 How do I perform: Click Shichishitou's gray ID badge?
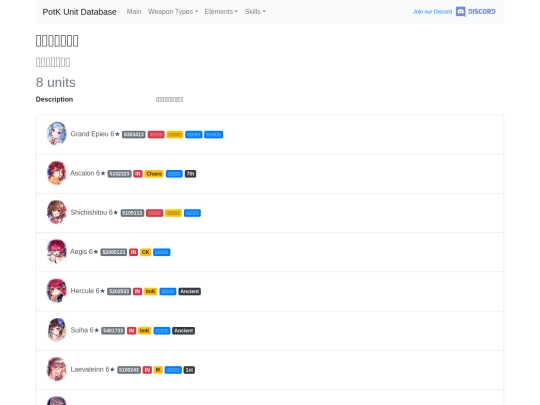(x=132, y=213)
